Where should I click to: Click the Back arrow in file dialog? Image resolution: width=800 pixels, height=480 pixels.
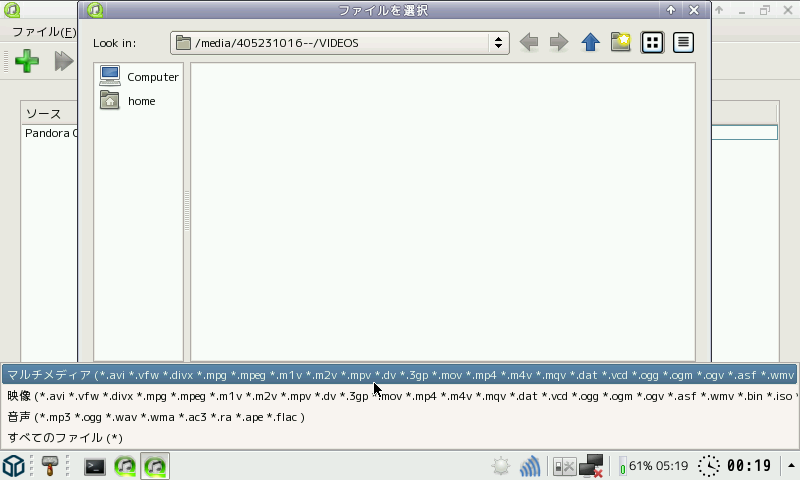pos(529,42)
